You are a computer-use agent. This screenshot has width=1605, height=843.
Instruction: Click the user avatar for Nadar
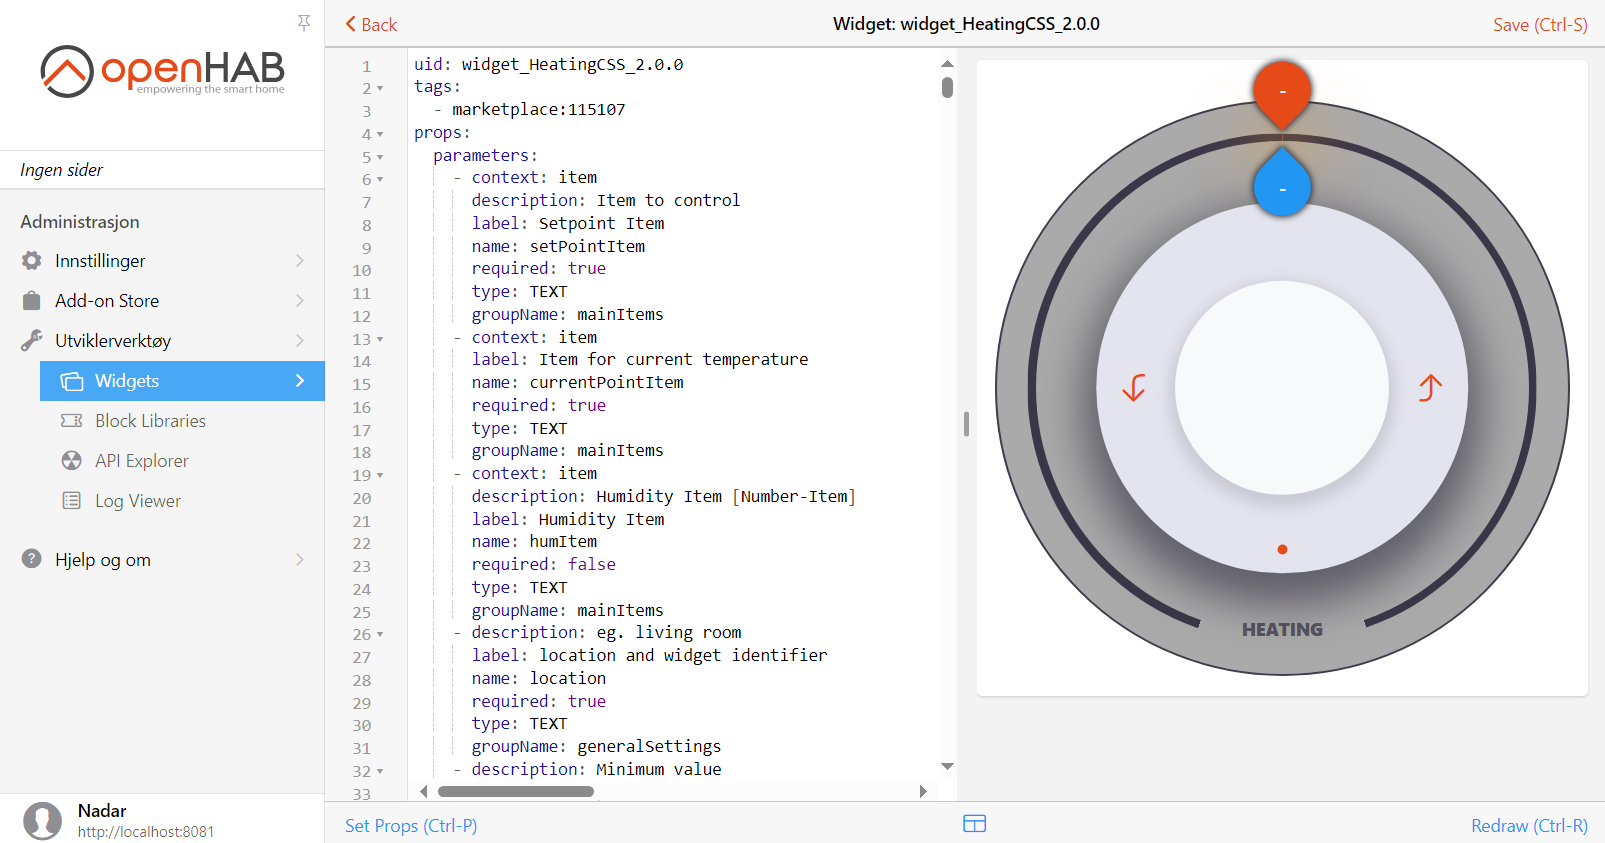point(42,820)
